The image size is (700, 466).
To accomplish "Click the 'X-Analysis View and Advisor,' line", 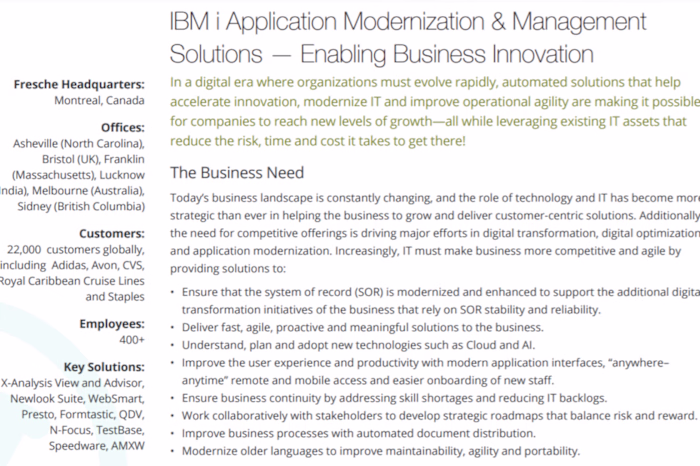I will click(x=72, y=383).
